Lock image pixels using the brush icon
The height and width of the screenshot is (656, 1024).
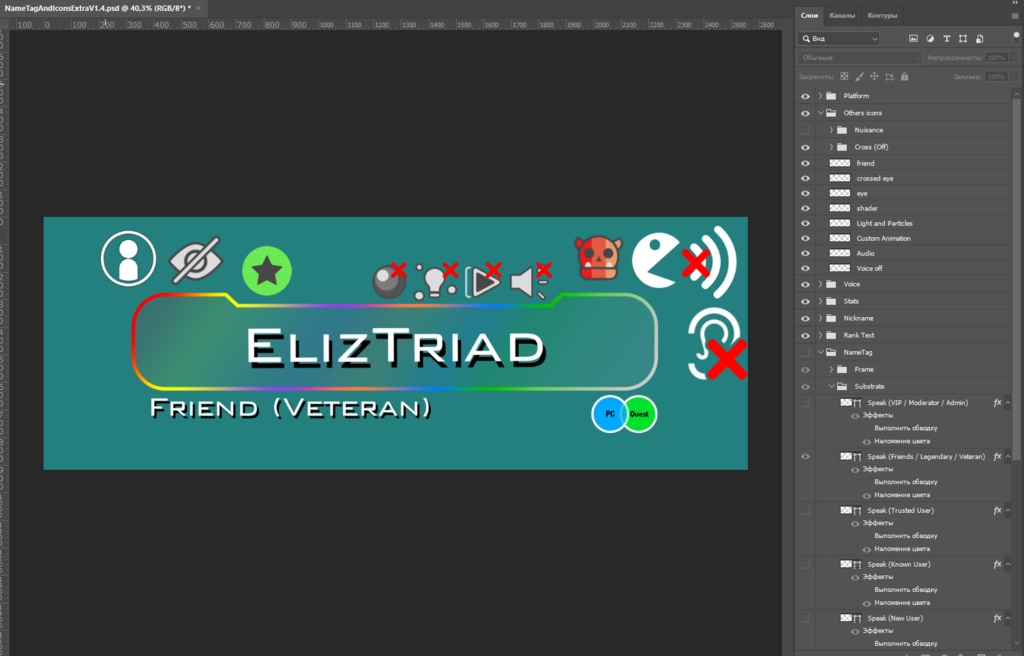[859, 76]
